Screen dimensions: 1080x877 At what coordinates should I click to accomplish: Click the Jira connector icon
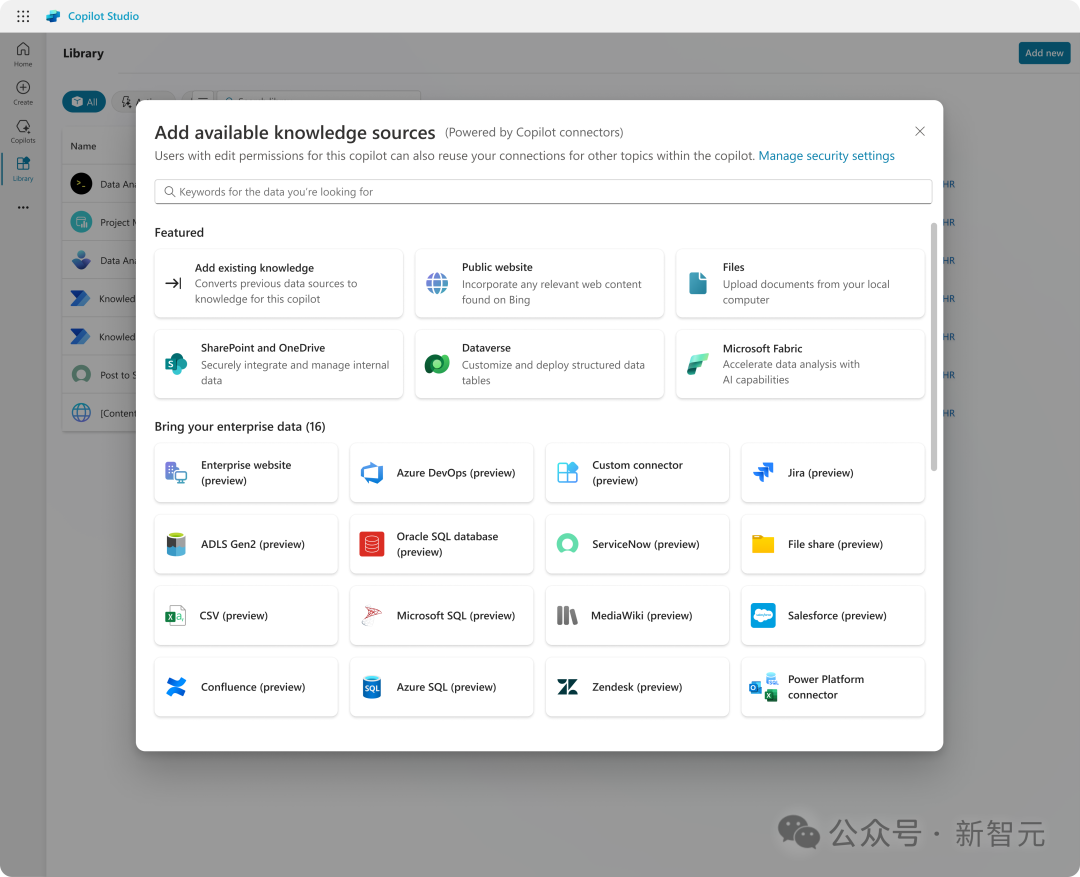[x=763, y=473]
